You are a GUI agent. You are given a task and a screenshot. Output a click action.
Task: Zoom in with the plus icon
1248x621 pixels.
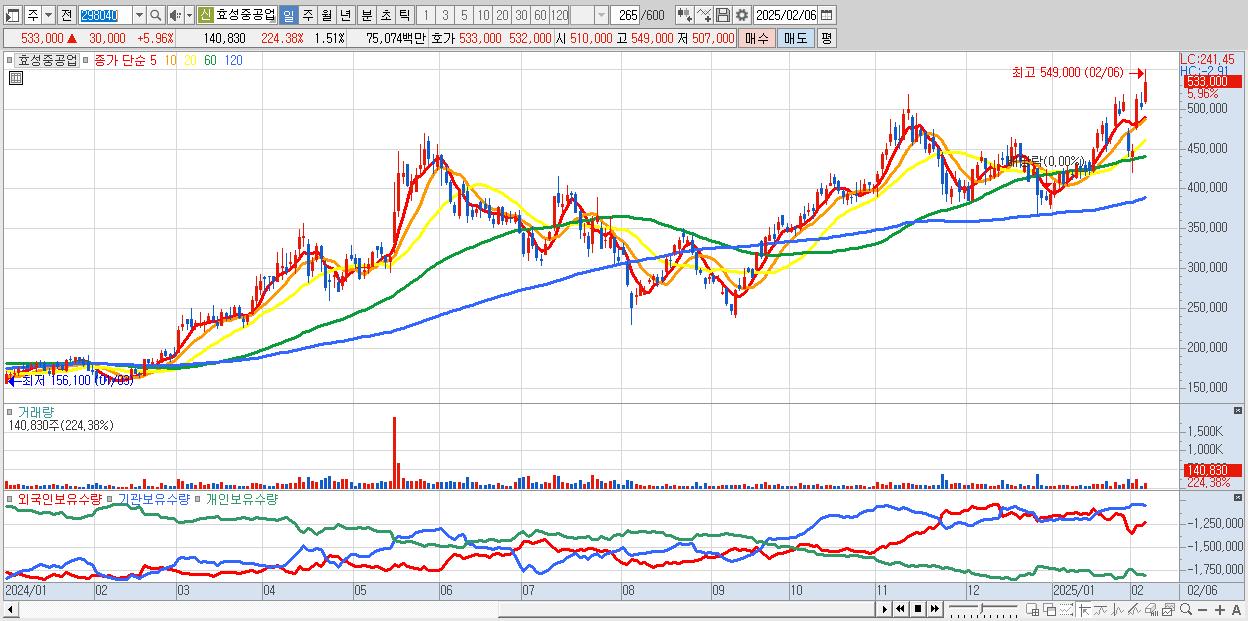(x=1219, y=609)
